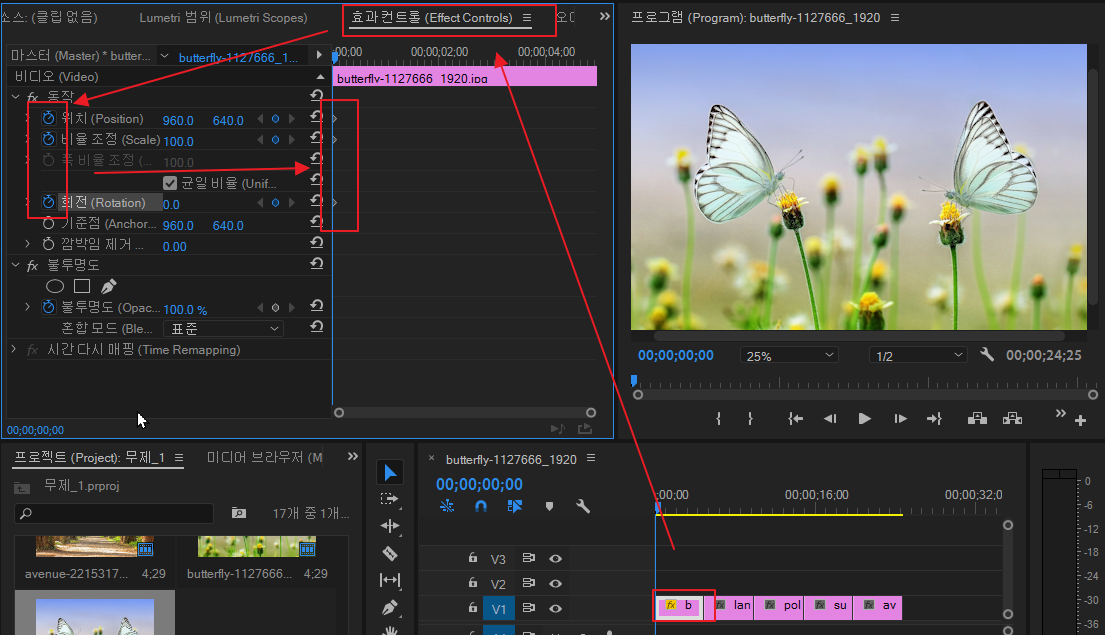Toggle V2 track output eye
The image size is (1105, 635).
click(555, 584)
